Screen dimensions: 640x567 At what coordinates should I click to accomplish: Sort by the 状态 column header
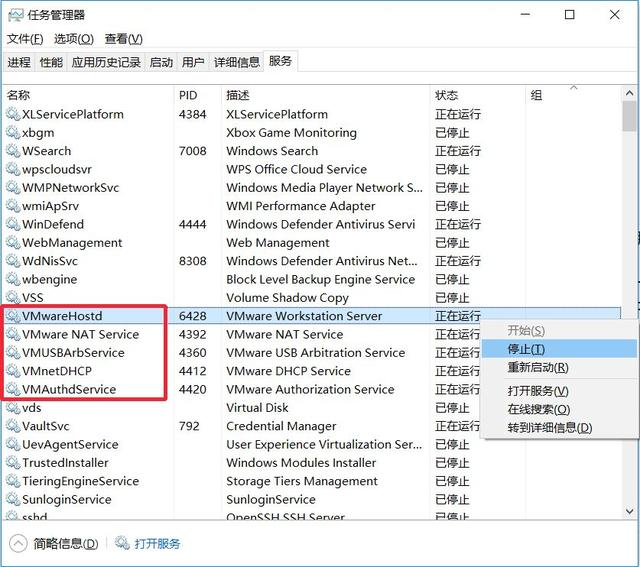[478, 95]
